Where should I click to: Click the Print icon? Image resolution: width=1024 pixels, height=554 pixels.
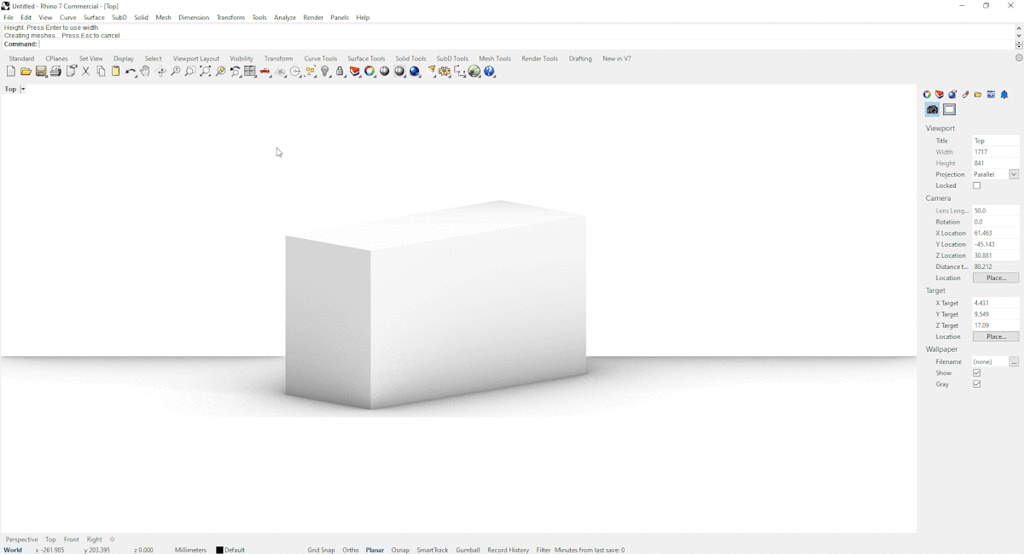pos(56,71)
